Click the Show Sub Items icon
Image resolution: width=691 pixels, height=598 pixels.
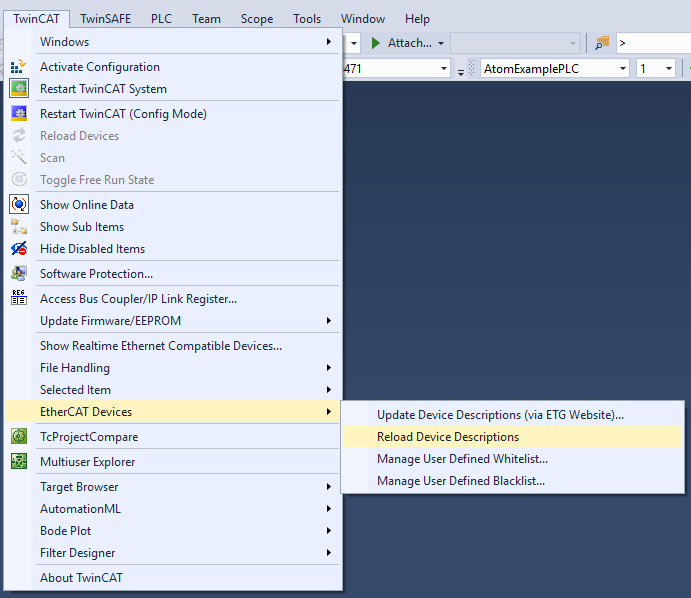point(19,227)
